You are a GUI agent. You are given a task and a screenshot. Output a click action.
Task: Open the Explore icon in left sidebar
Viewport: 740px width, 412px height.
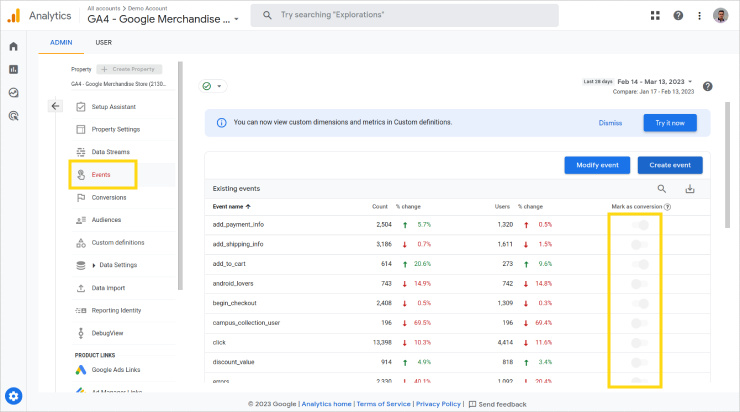[x=14, y=93]
